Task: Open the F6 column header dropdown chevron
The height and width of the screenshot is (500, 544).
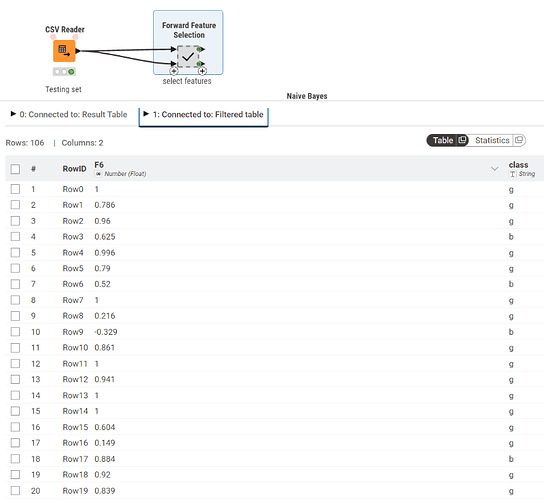Action: (494, 169)
